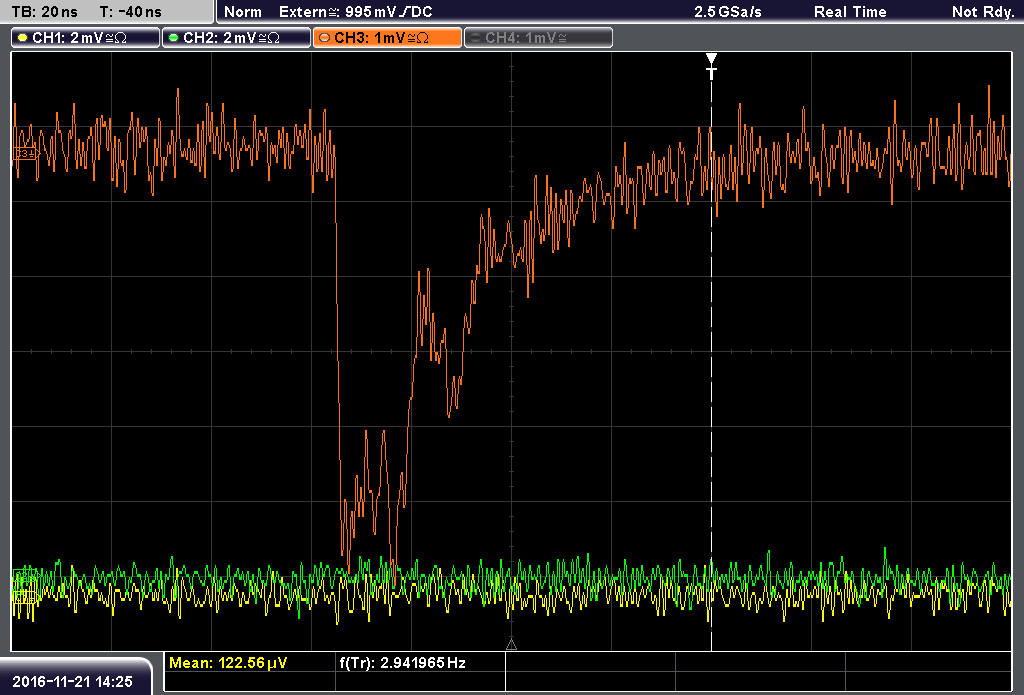Click the Extern 995 mV trigger source
This screenshot has height=695, width=1024.
pyautogui.click(x=355, y=12)
